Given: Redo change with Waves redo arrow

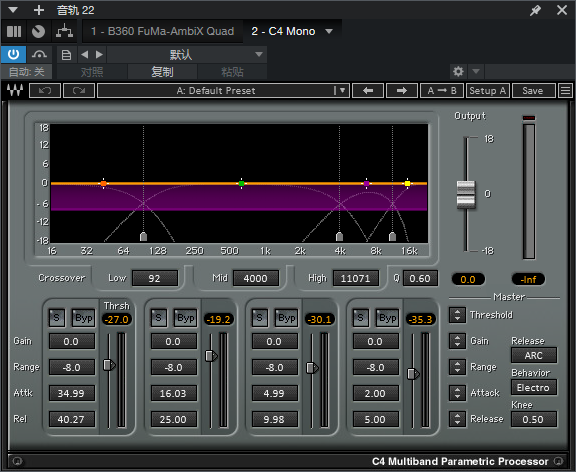Looking at the screenshot, I should tap(79, 90).
